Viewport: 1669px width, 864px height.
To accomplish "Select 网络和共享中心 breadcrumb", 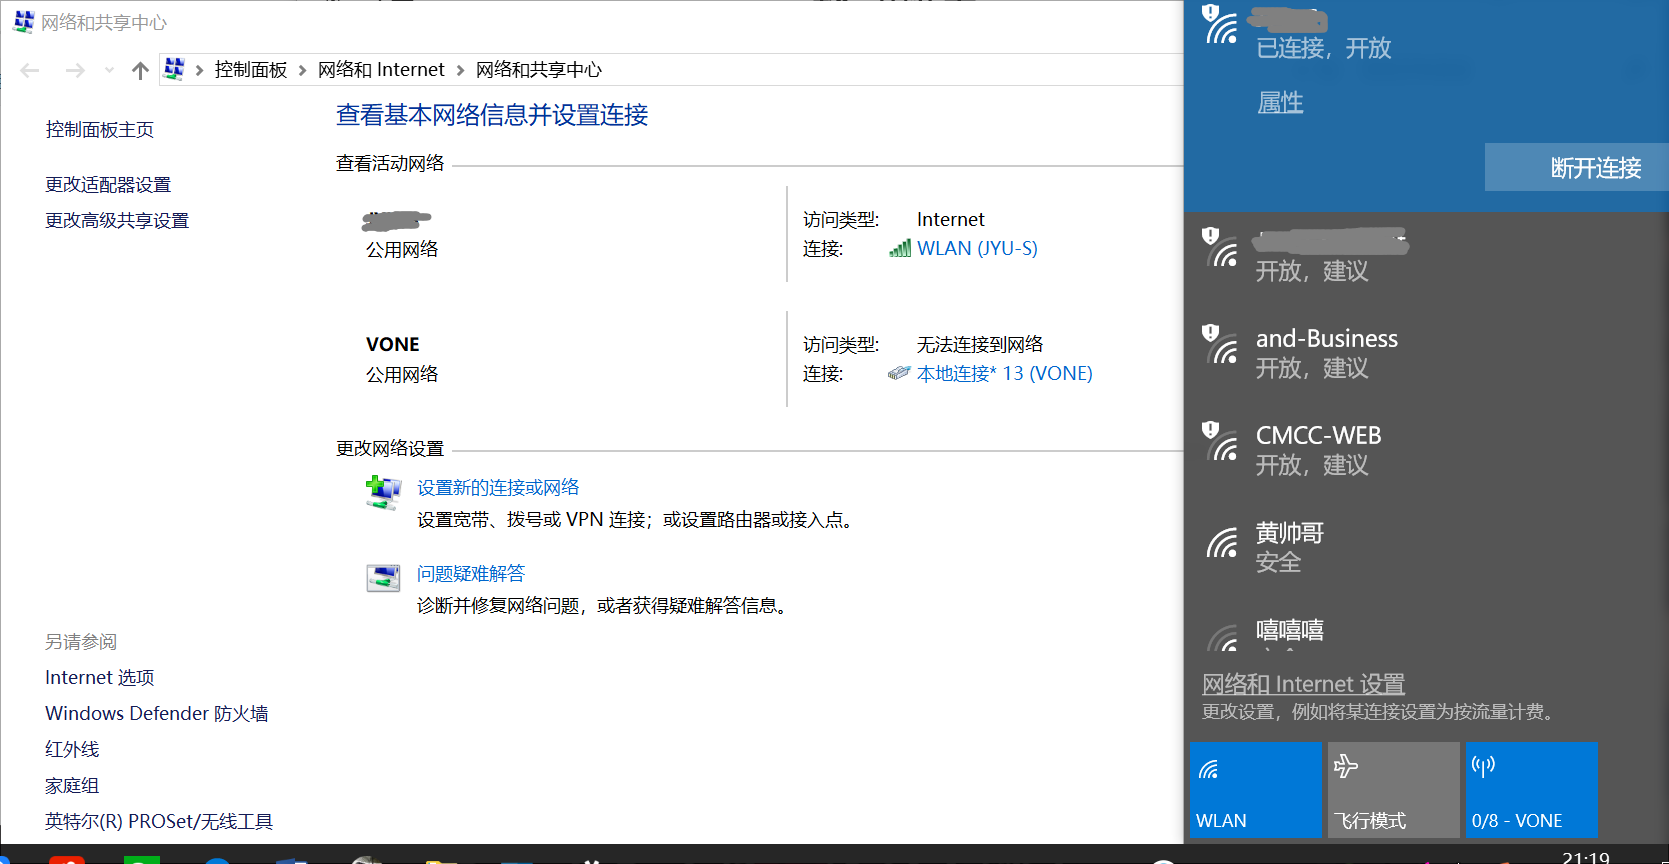I will tap(539, 70).
